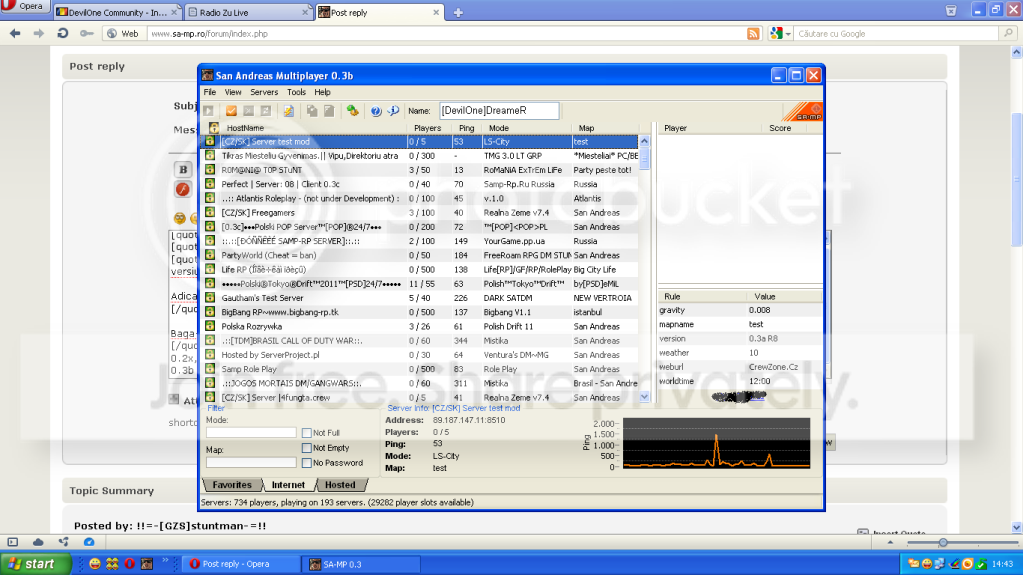Click the Opera search magnifier icon

tap(1009, 33)
